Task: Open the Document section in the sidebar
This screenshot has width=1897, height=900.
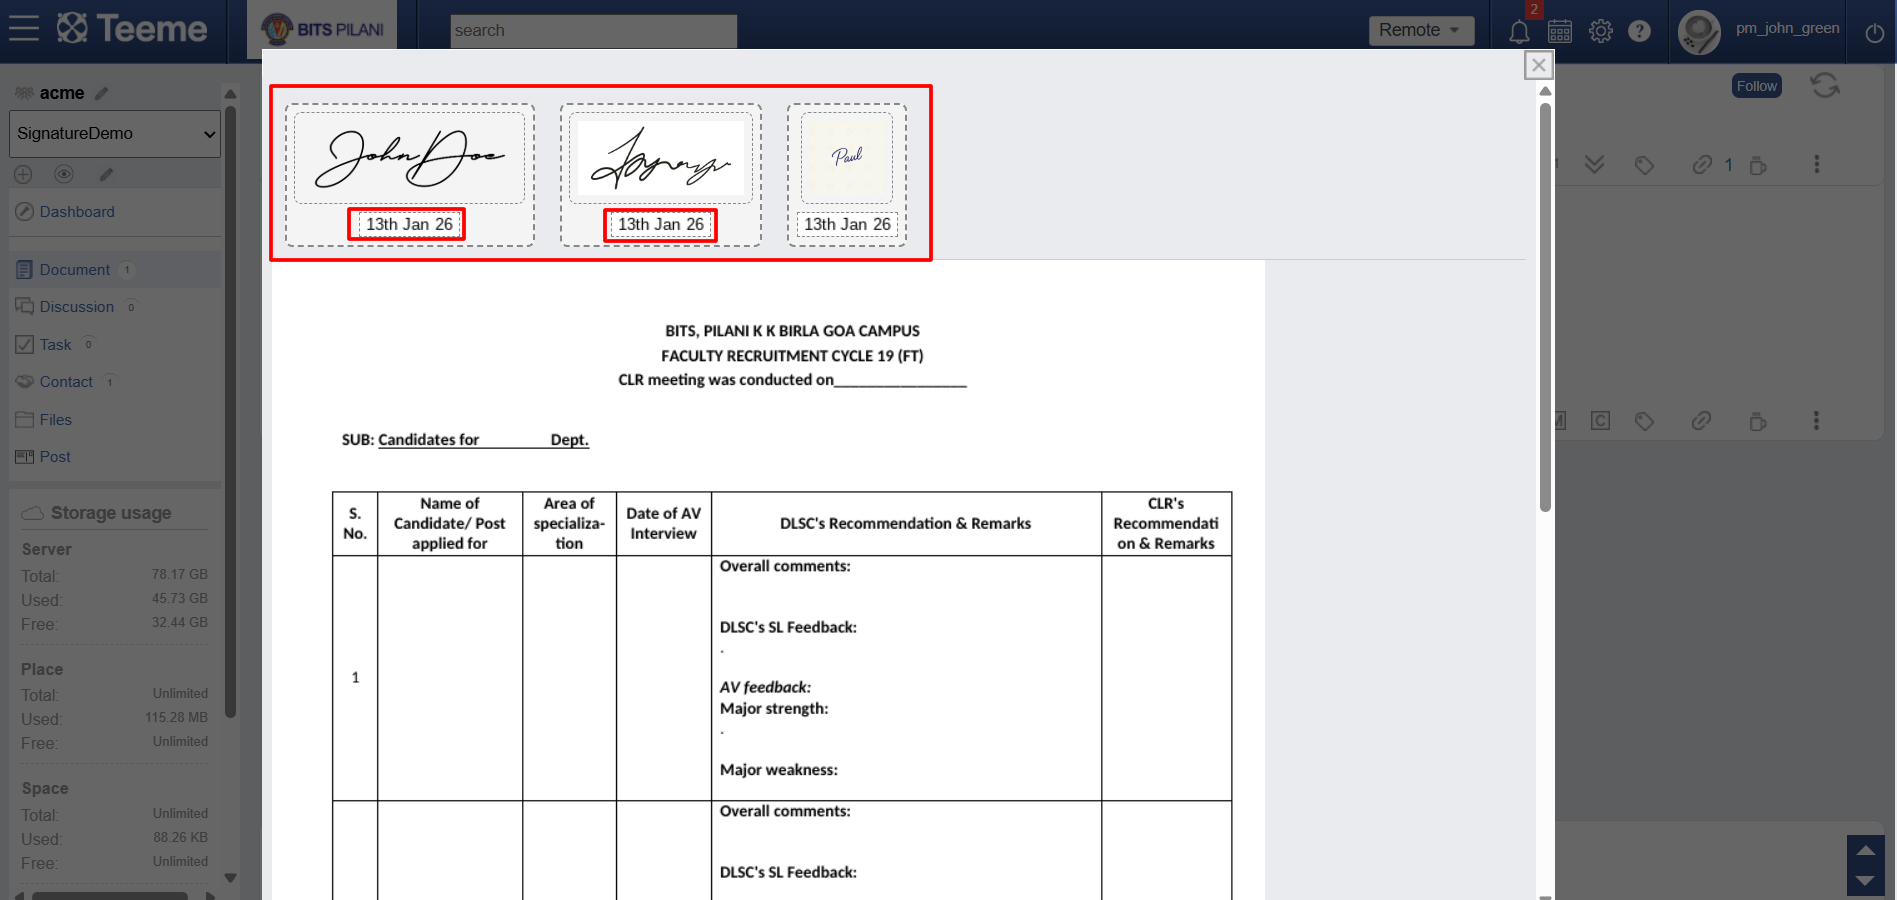Action: [74, 270]
